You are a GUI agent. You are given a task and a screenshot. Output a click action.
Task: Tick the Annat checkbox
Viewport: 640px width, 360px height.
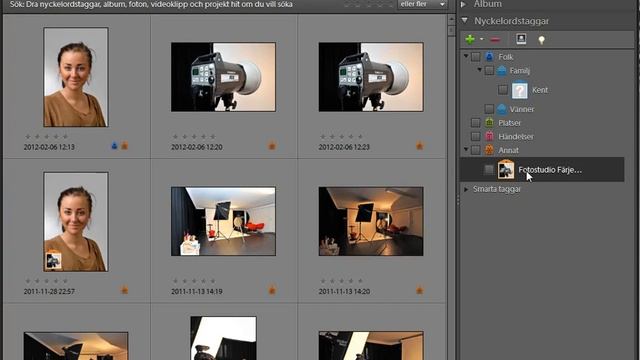pyautogui.click(x=476, y=150)
